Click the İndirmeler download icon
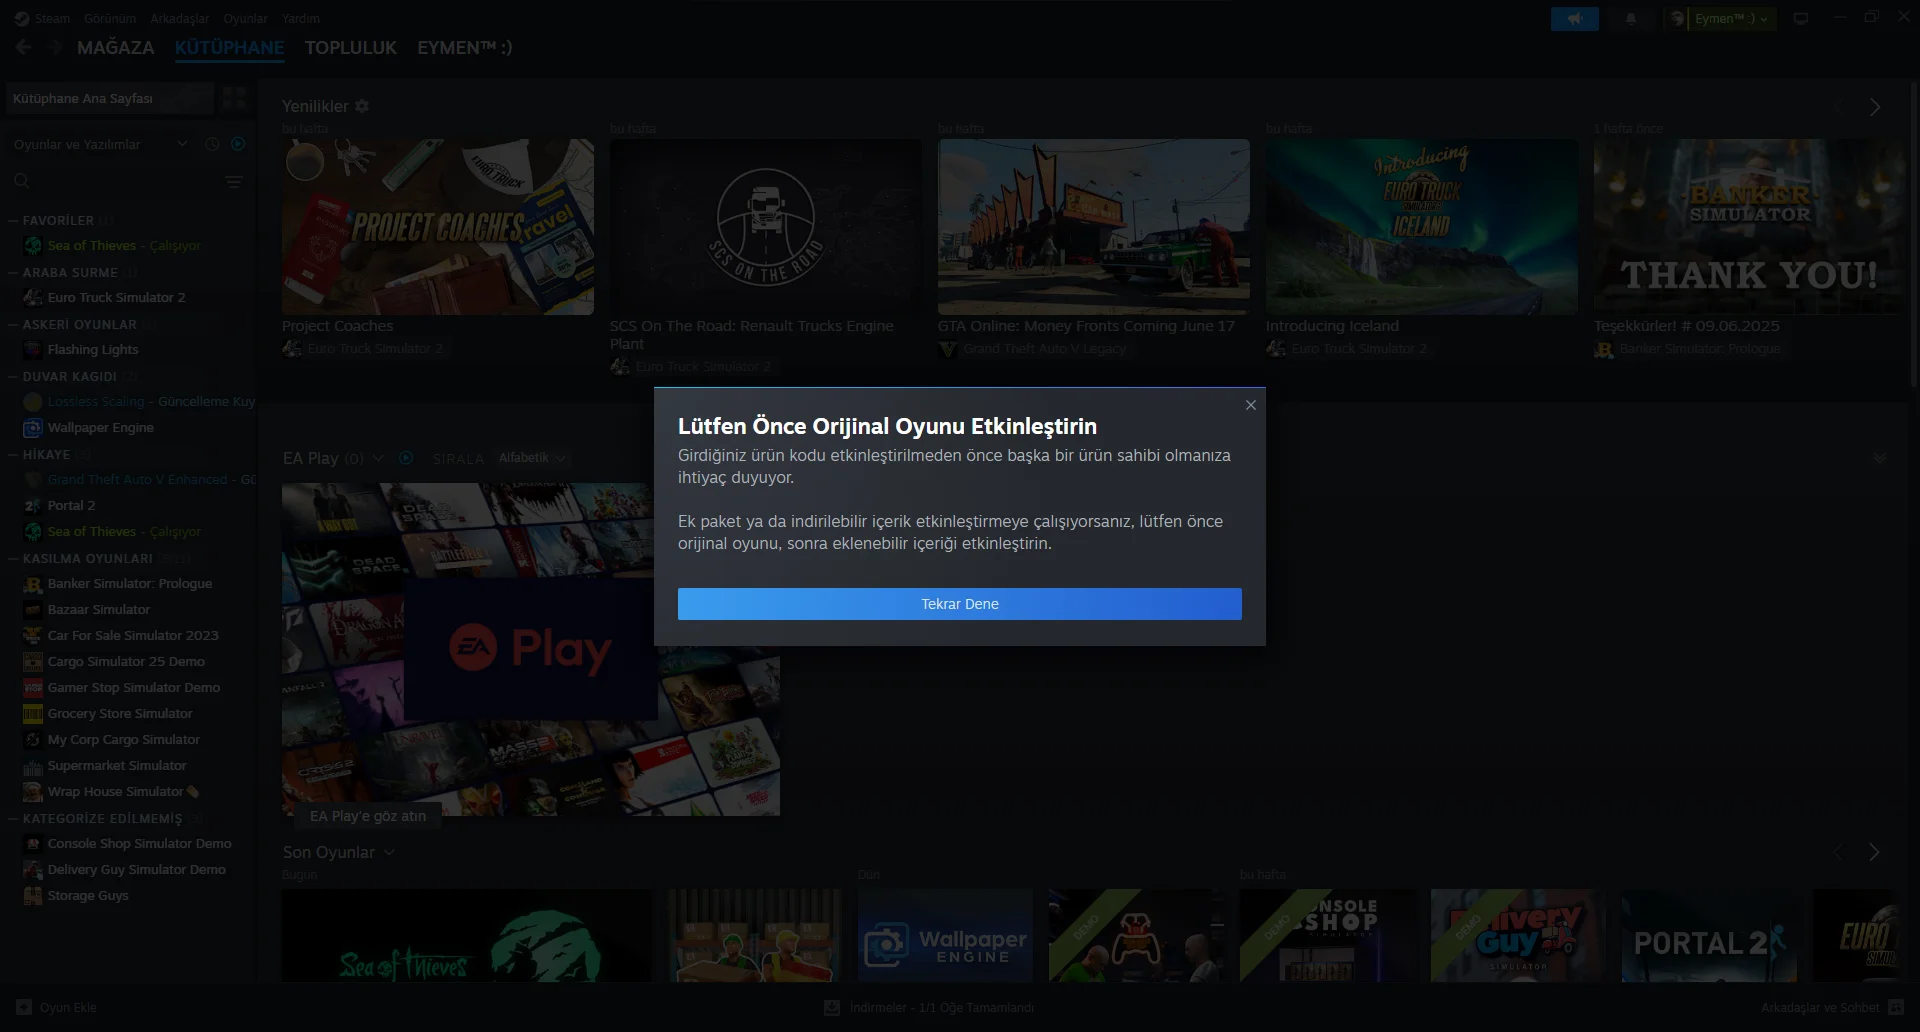The width and height of the screenshot is (1920, 1032). 832,1008
